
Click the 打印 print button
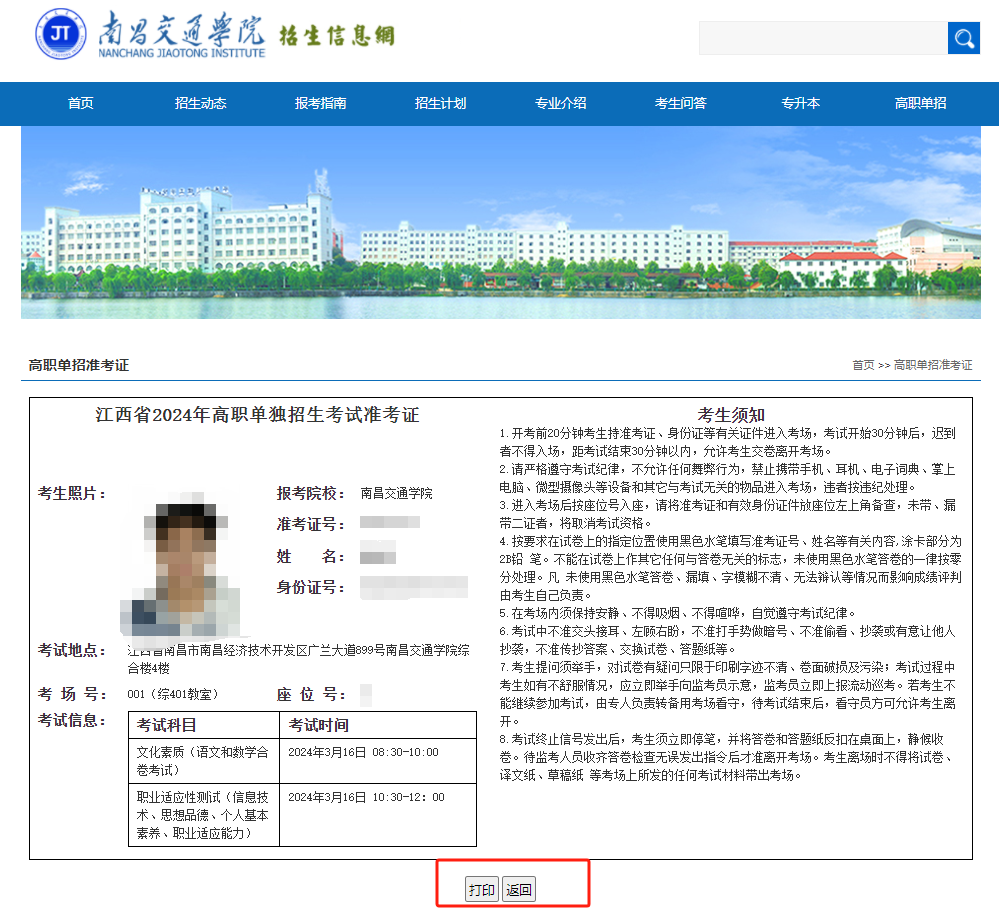[x=482, y=888]
